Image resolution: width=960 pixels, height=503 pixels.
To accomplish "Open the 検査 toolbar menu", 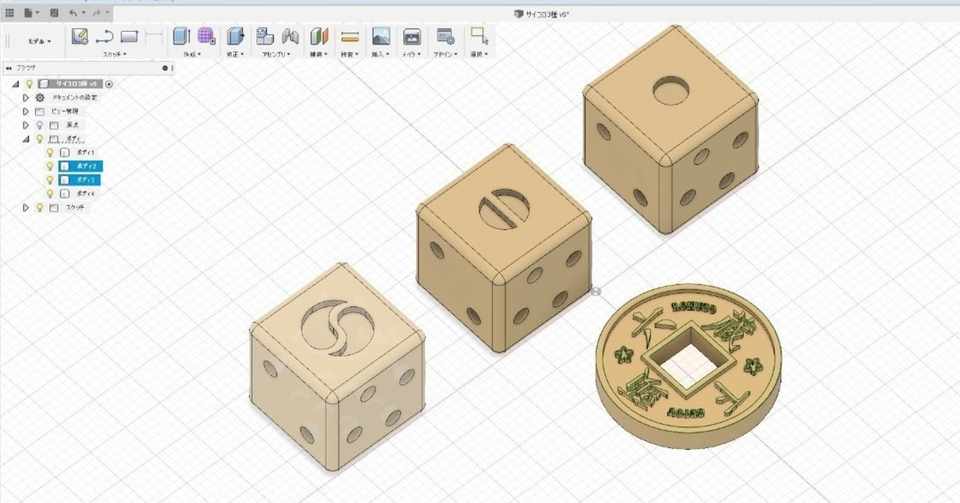I will (350, 54).
